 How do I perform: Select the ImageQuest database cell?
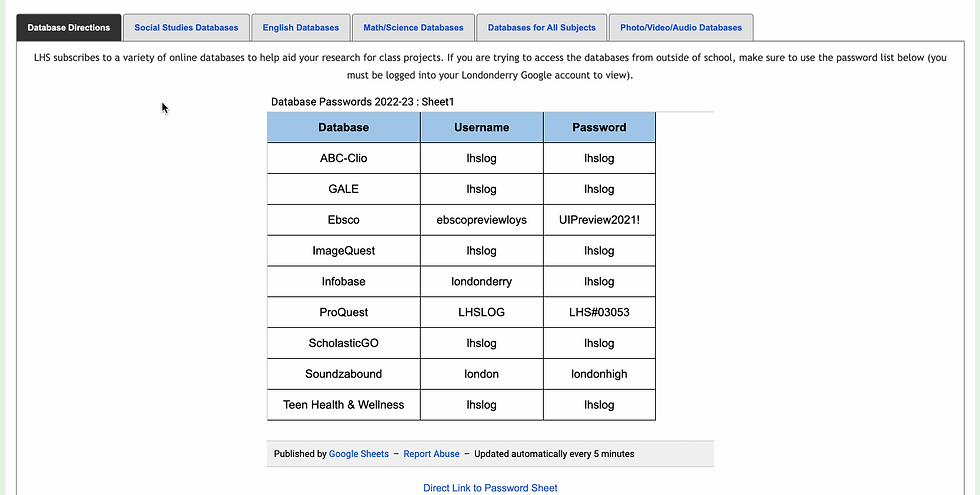click(344, 251)
